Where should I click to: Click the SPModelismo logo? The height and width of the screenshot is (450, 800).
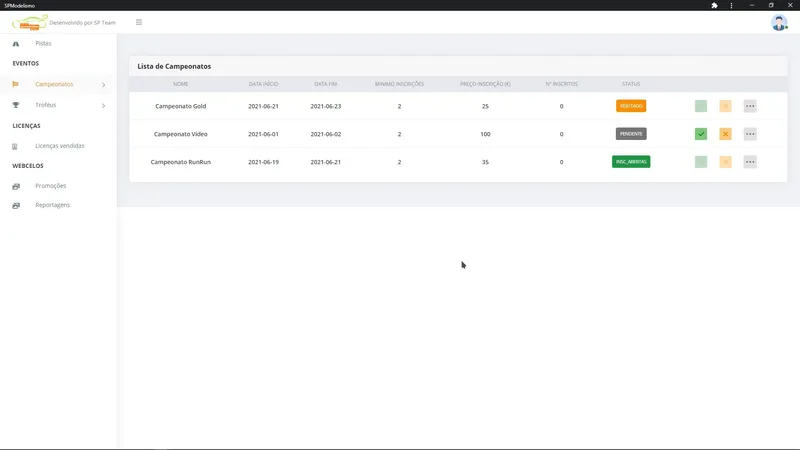point(30,22)
